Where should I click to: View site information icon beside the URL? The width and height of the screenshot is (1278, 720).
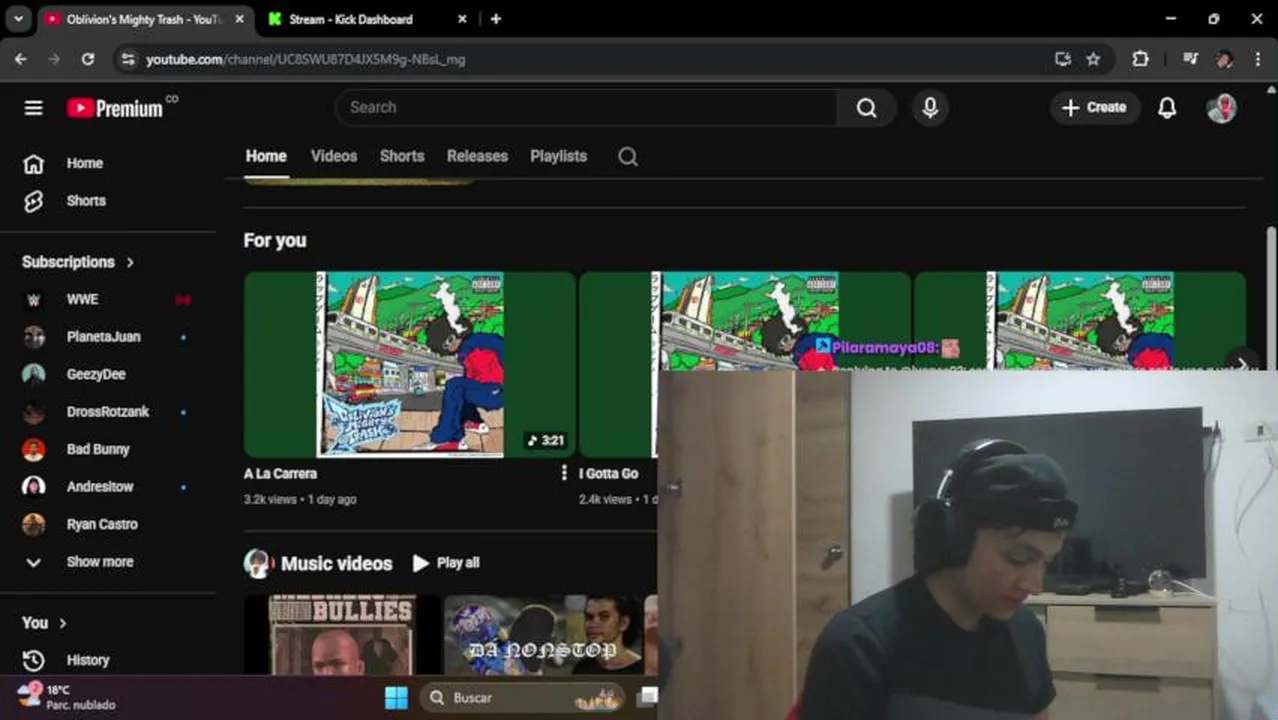tap(127, 59)
